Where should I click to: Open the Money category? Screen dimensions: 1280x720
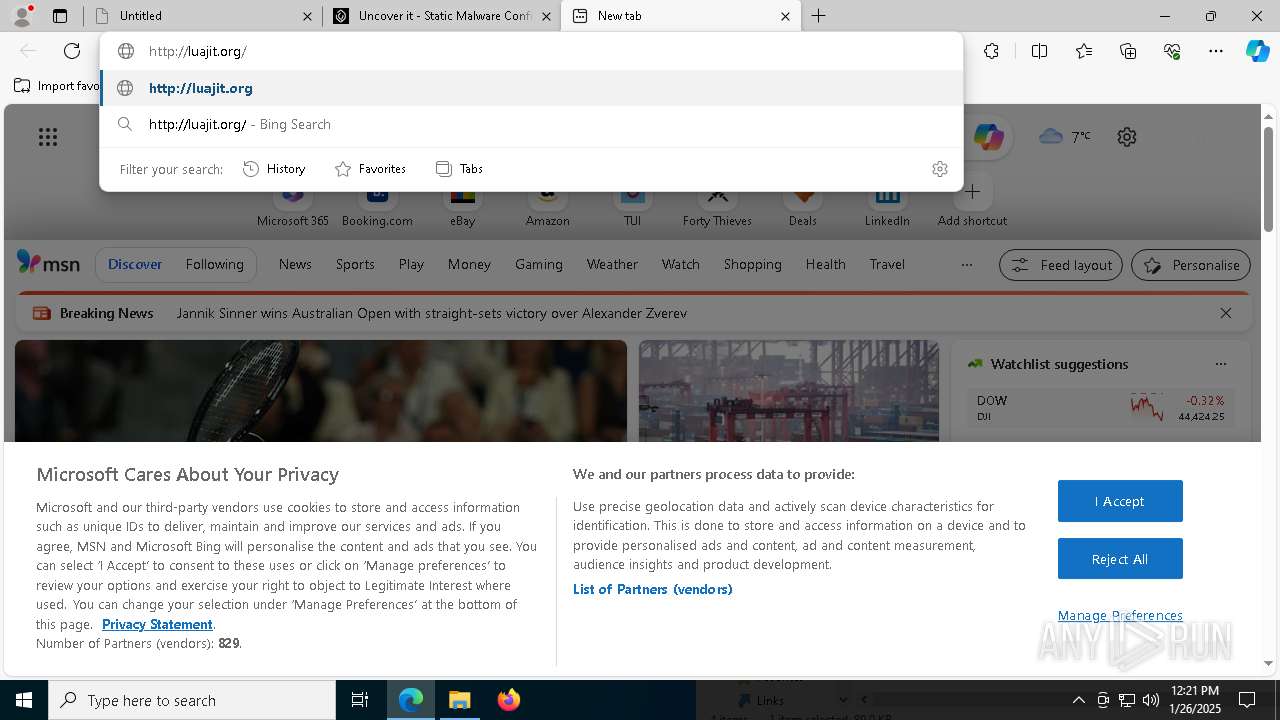point(469,265)
